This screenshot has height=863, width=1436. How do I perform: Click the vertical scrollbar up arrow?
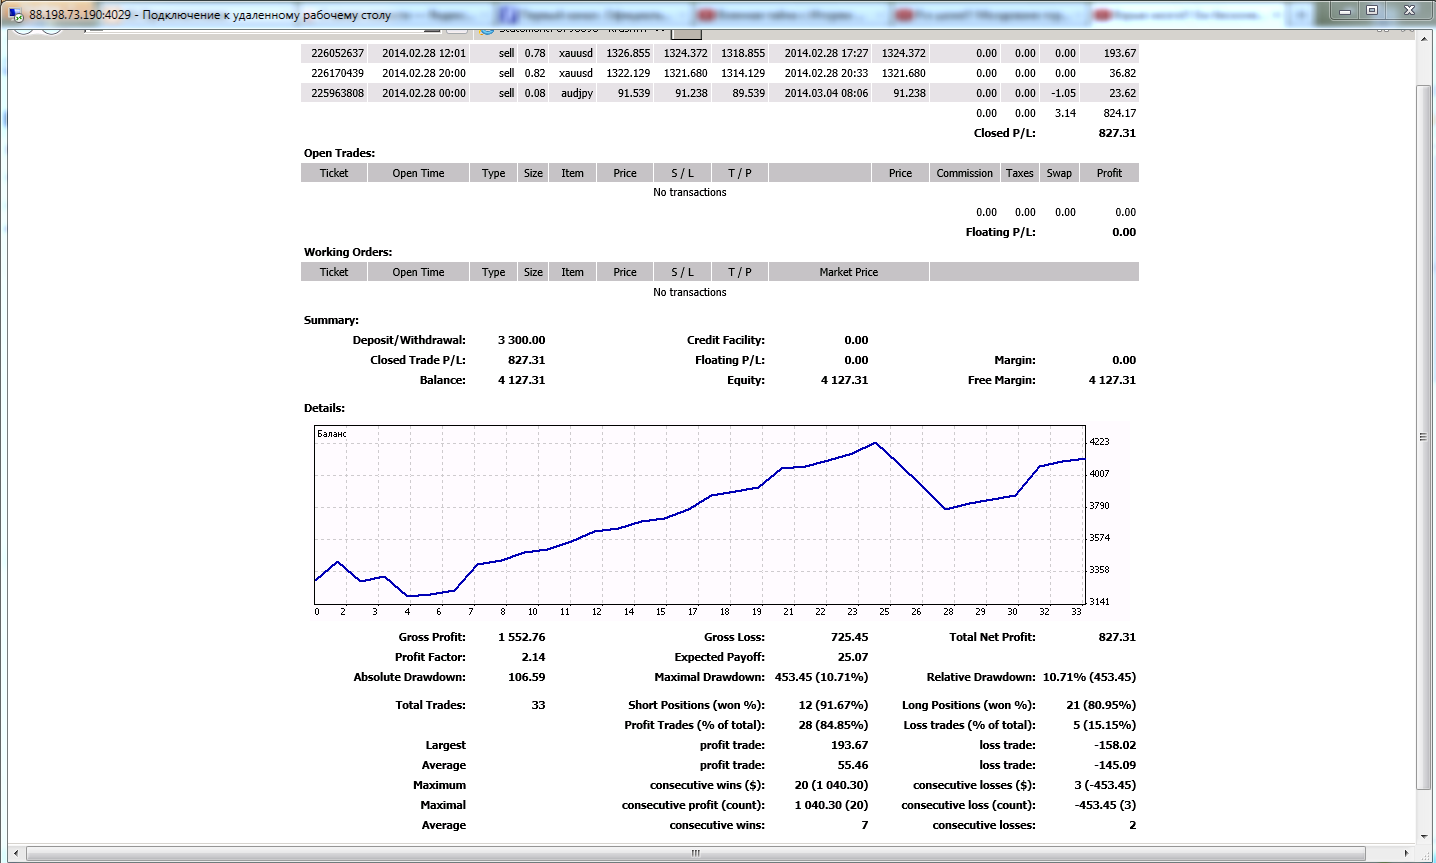click(x=1424, y=38)
